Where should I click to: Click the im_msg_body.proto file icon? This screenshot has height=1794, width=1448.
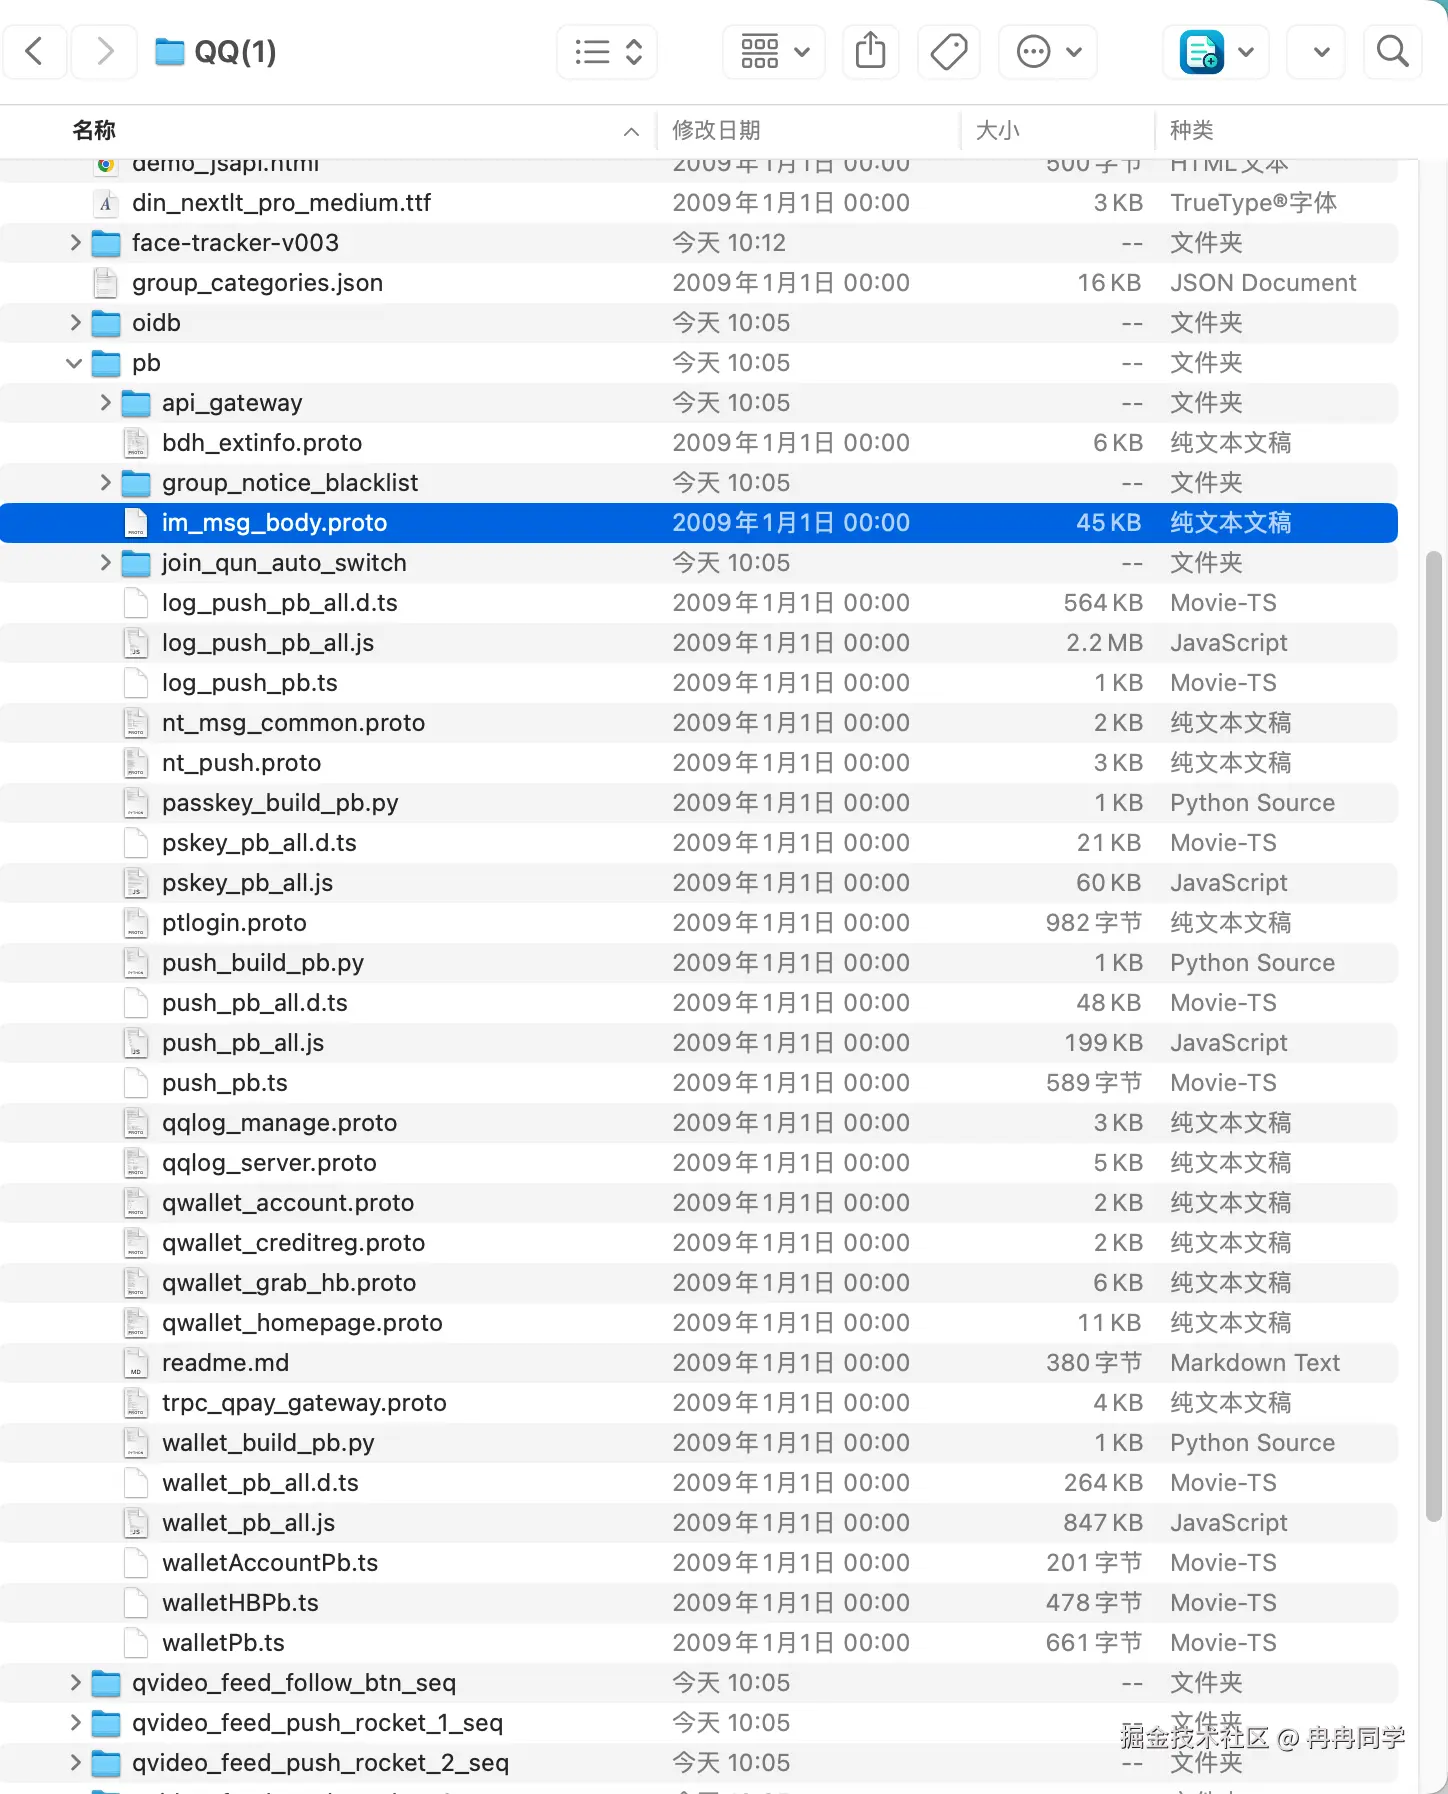pyautogui.click(x=136, y=523)
